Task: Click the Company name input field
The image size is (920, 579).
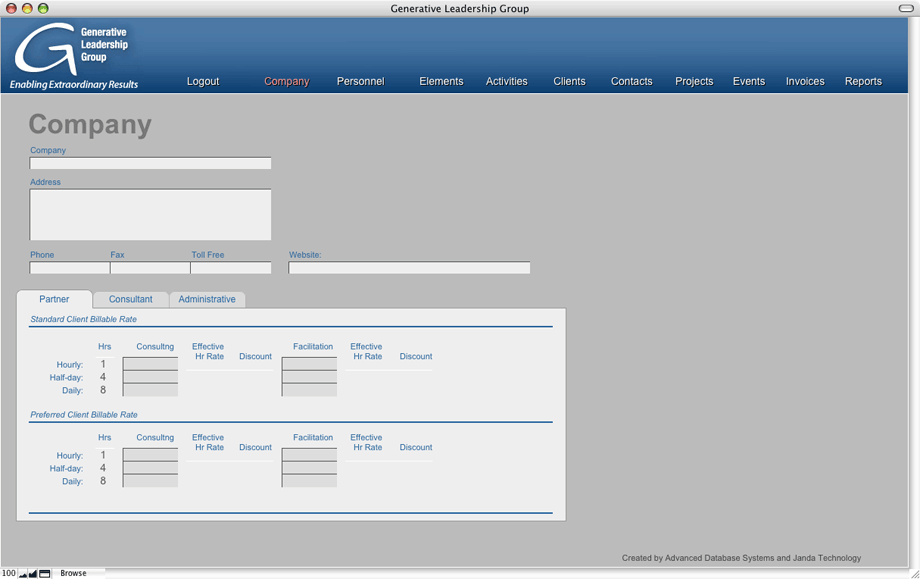Action: click(150, 163)
